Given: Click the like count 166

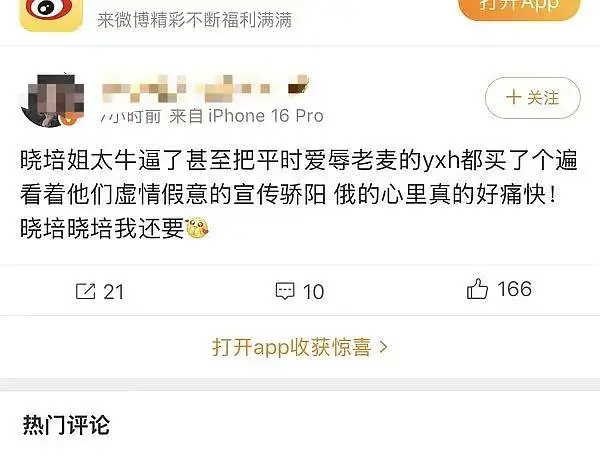Looking at the screenshot, I should coord(515,289).
